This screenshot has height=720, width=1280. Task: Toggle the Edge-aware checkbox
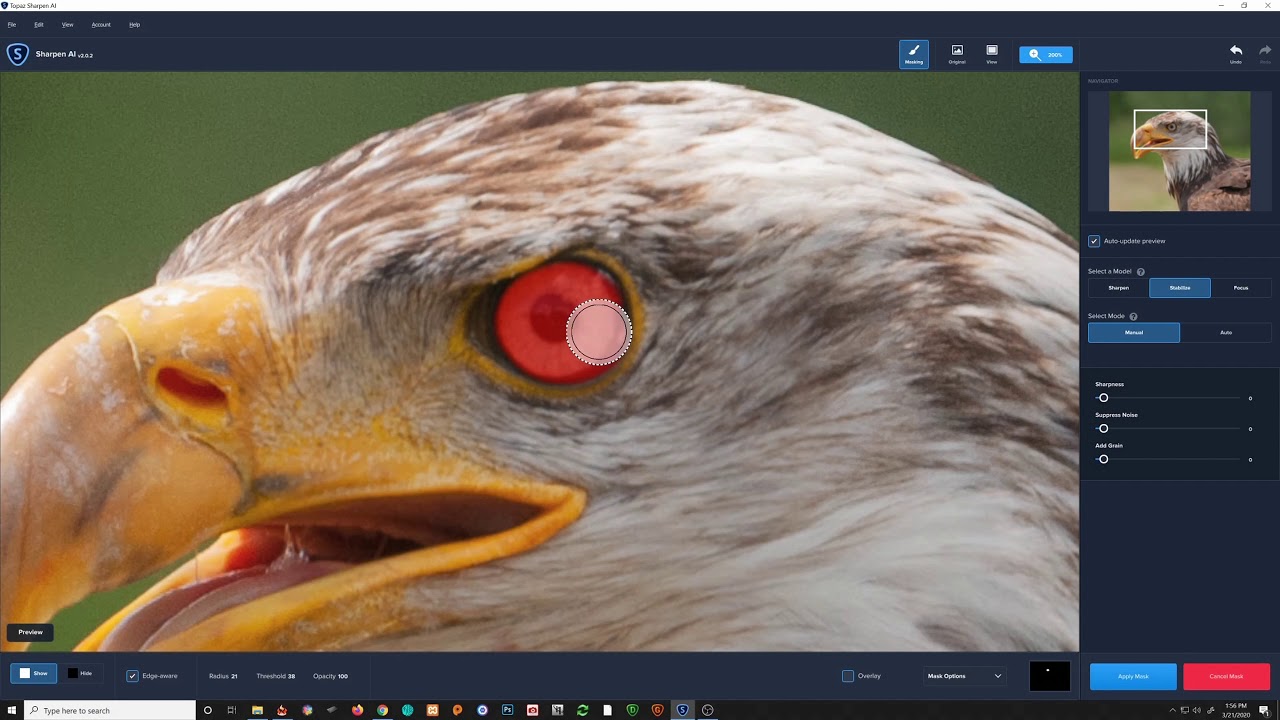coord(132,676)
